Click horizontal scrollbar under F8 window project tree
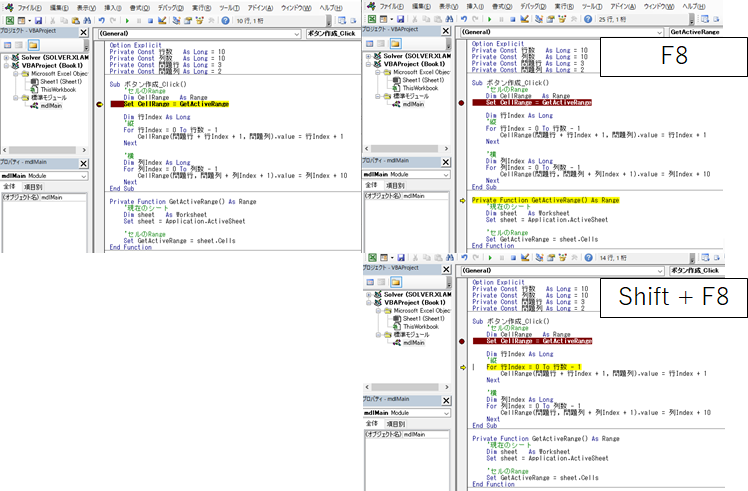 (406, 148)
